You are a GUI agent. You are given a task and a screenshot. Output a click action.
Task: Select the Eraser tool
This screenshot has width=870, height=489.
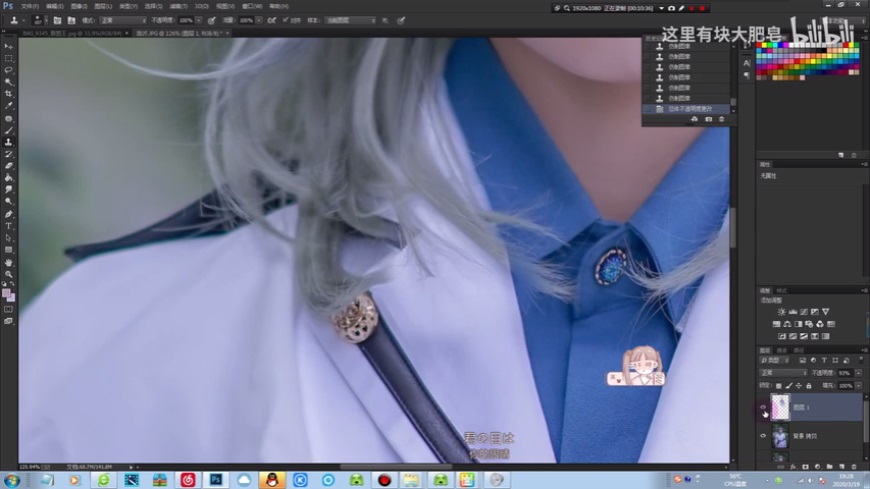pyautogui.click(x=8, y=166)
